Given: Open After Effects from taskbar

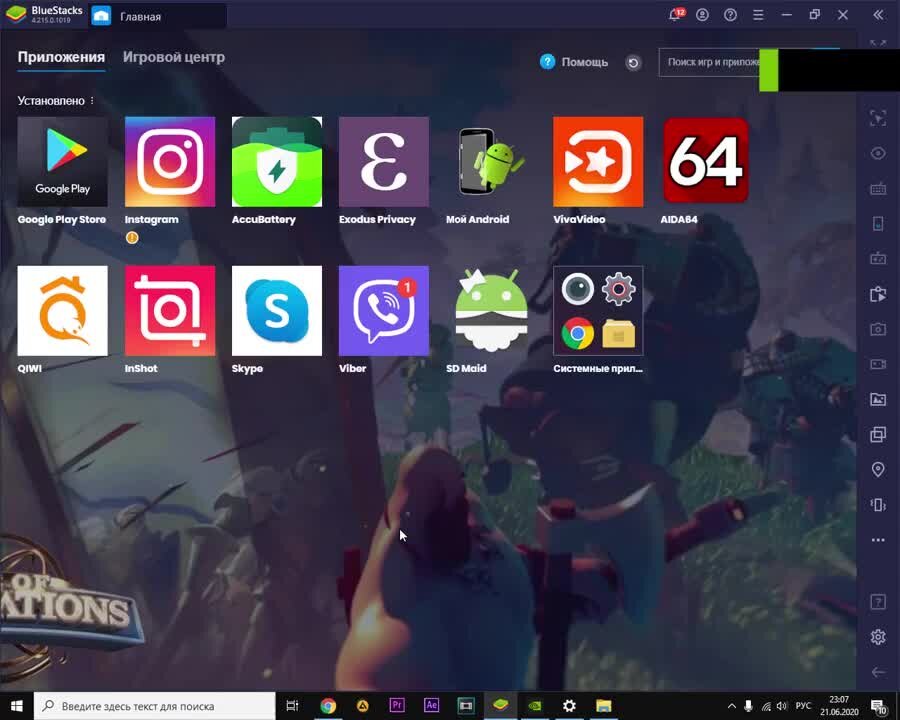Looking at the screenshot, I should tap(431, 706).
